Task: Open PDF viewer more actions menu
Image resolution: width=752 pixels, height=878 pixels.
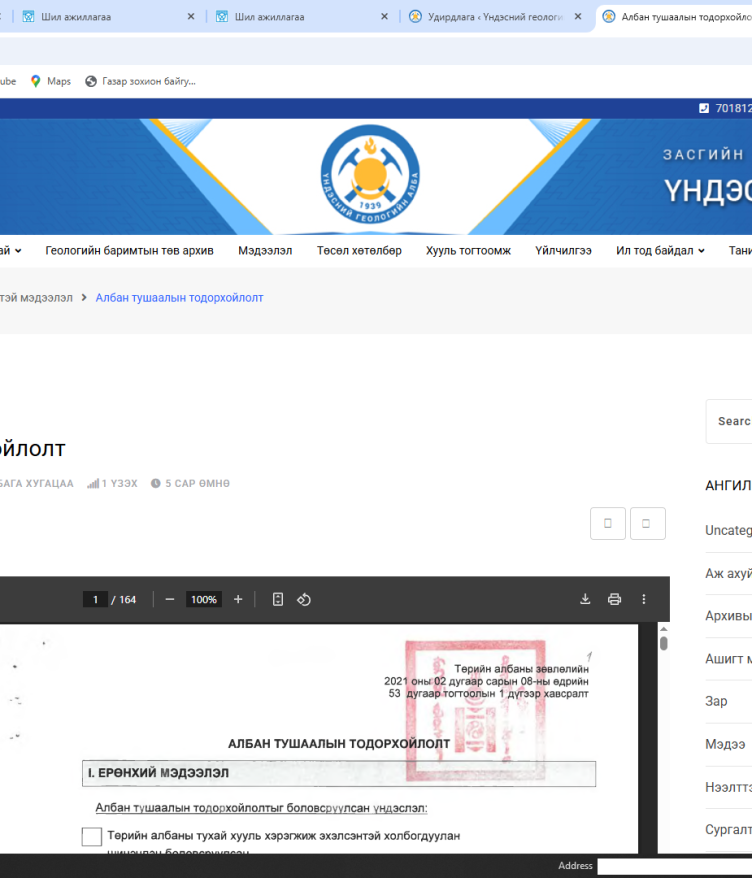Action: [x=644, y=599]
